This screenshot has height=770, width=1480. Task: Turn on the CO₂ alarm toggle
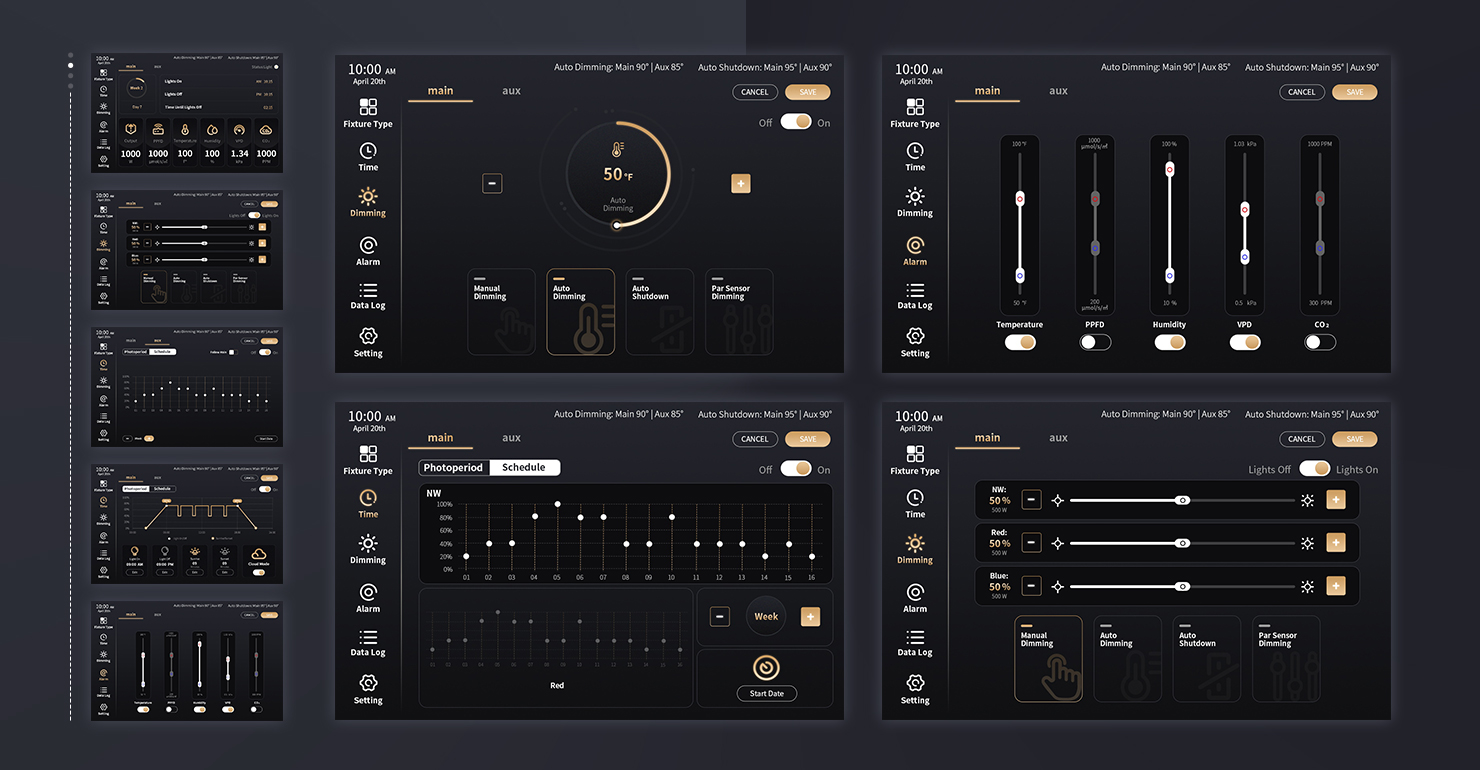1320,342
